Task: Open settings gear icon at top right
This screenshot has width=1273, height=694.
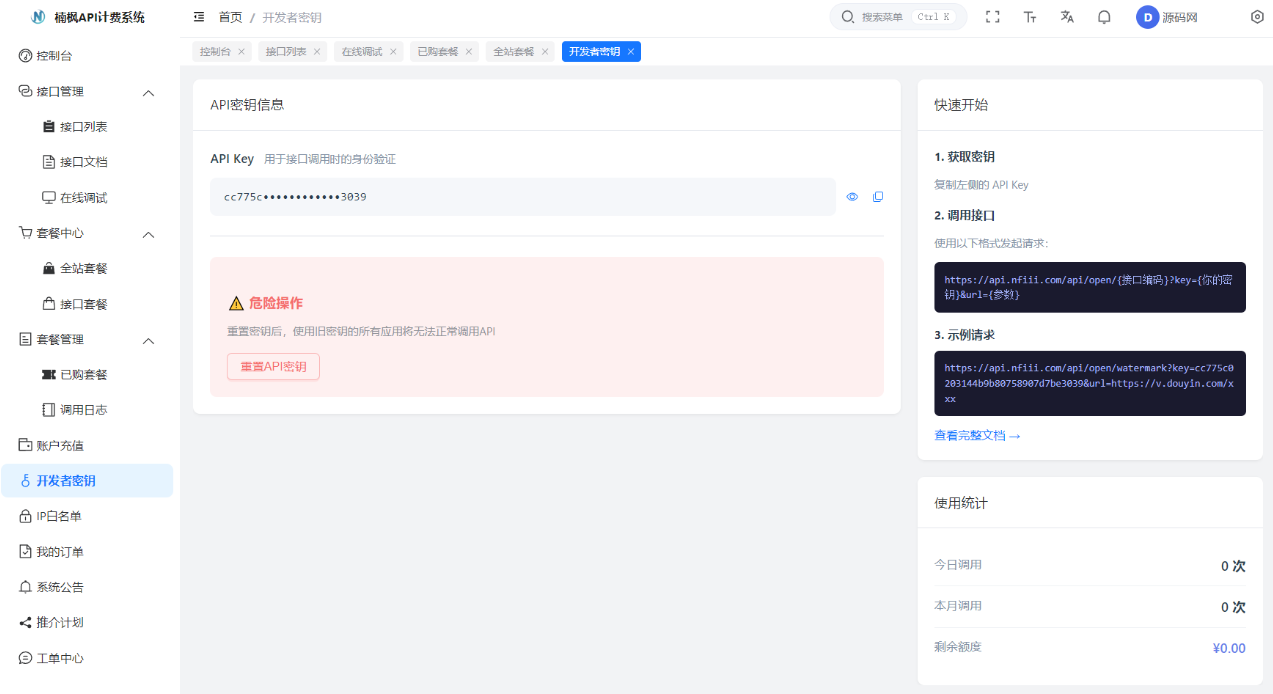Action: point(1257,17)
